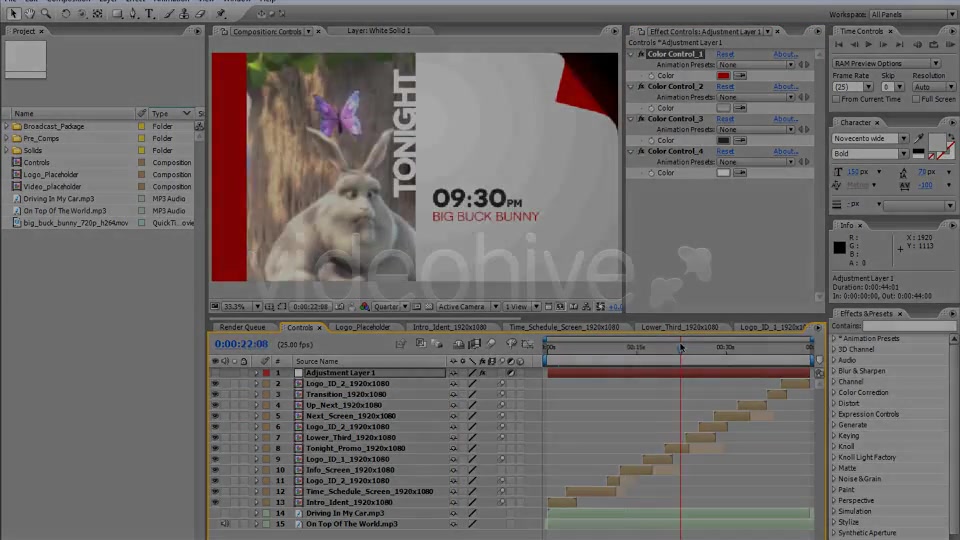Expand the Color Correction effects category
This screenshot has height=540, width=960.
tap(834, 393)
